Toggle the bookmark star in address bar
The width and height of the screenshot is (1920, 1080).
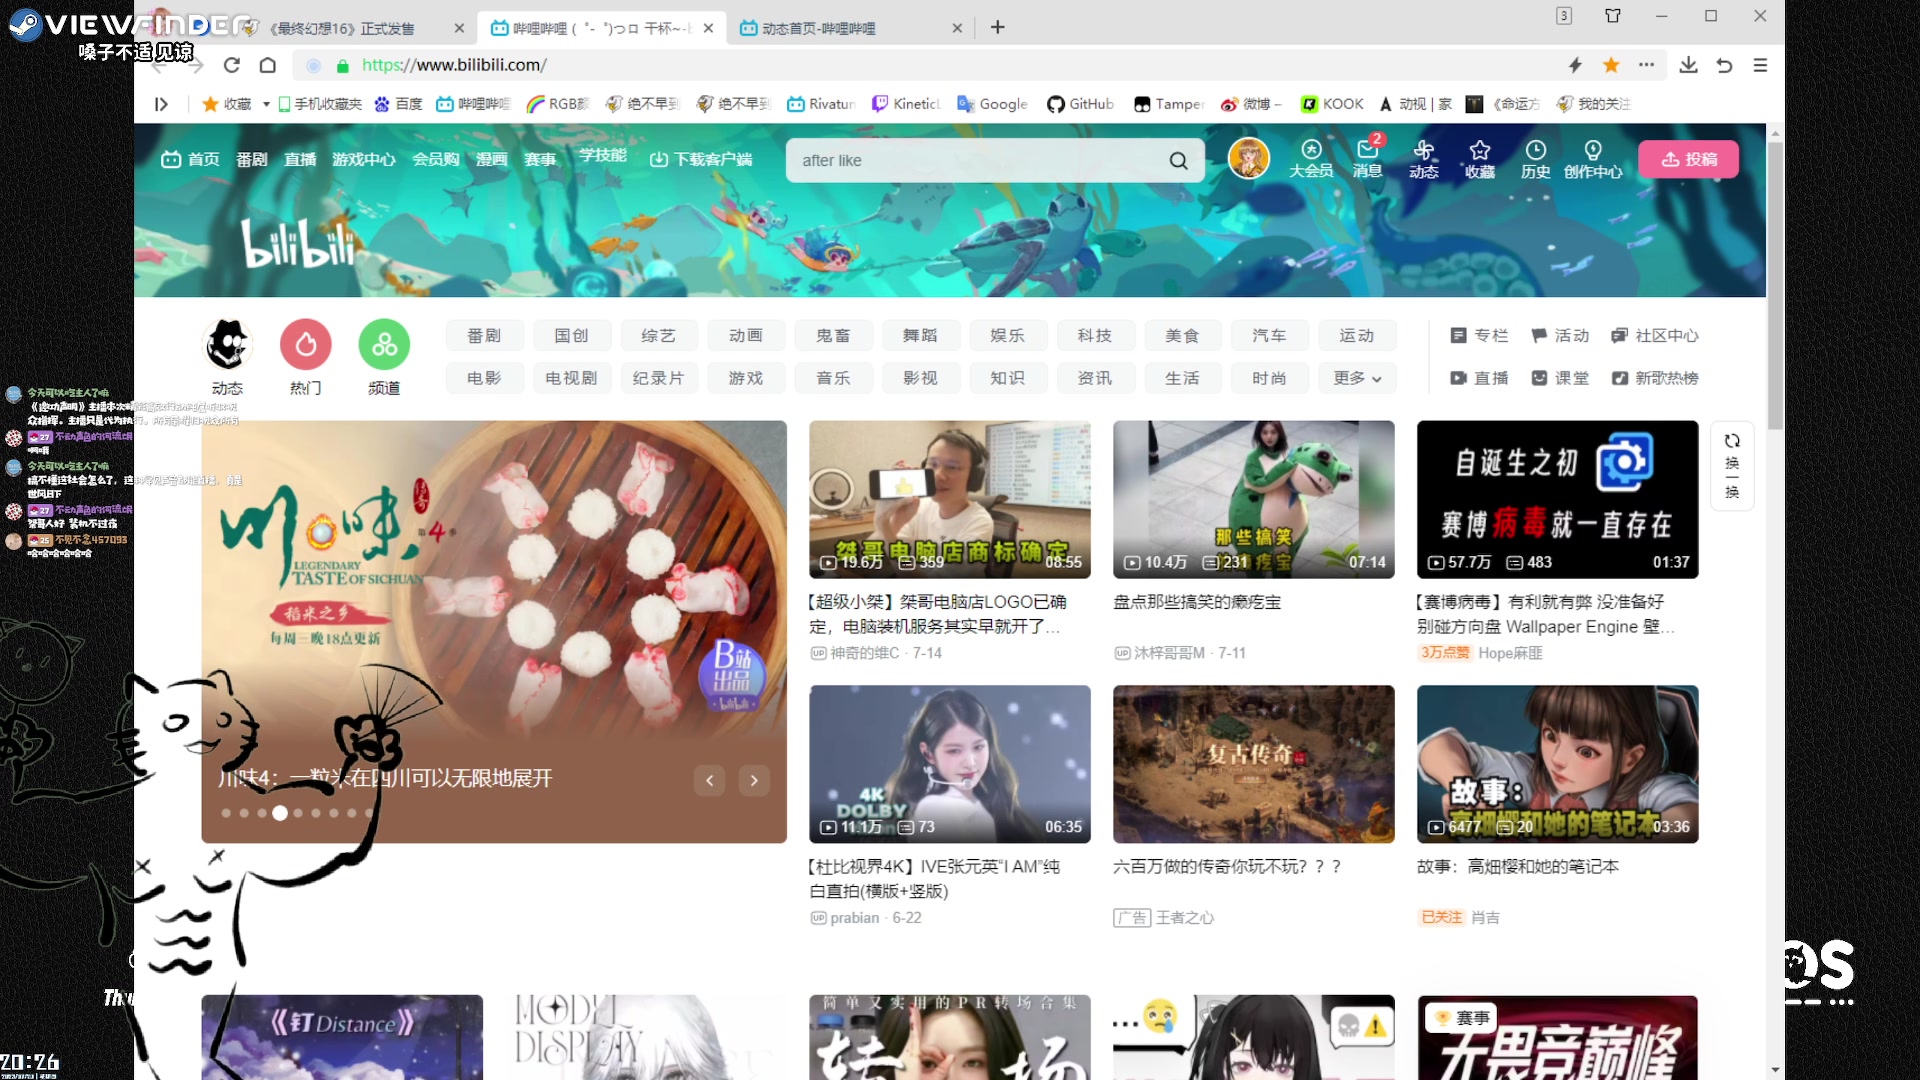tap(1611, 65)
